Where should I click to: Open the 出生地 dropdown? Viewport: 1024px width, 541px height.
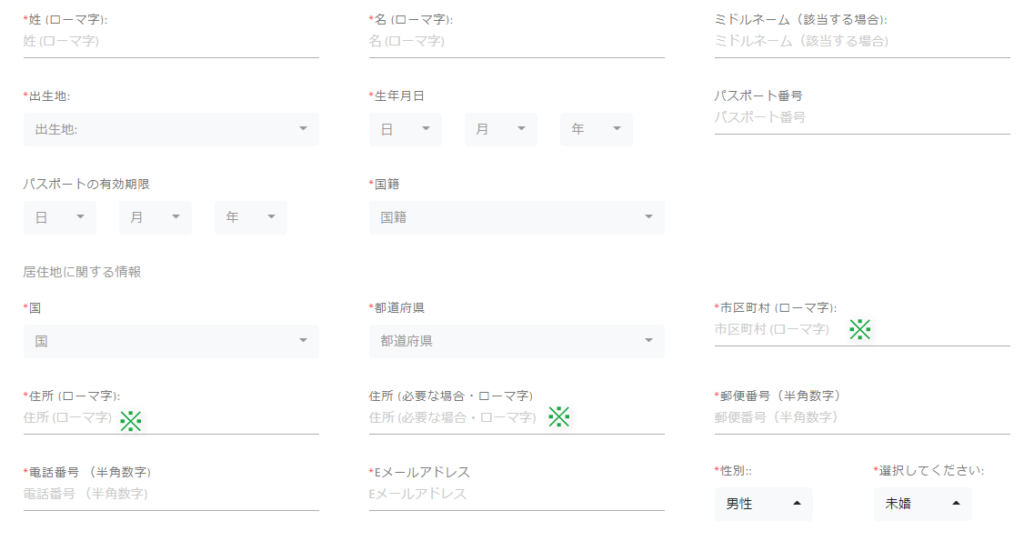coord(171,129)
